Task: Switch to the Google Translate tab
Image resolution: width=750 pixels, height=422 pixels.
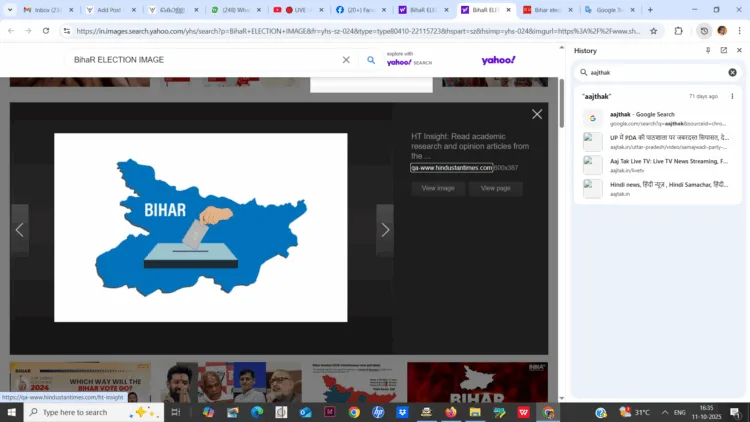Action: pyautogui.click(x=610, y=10)
